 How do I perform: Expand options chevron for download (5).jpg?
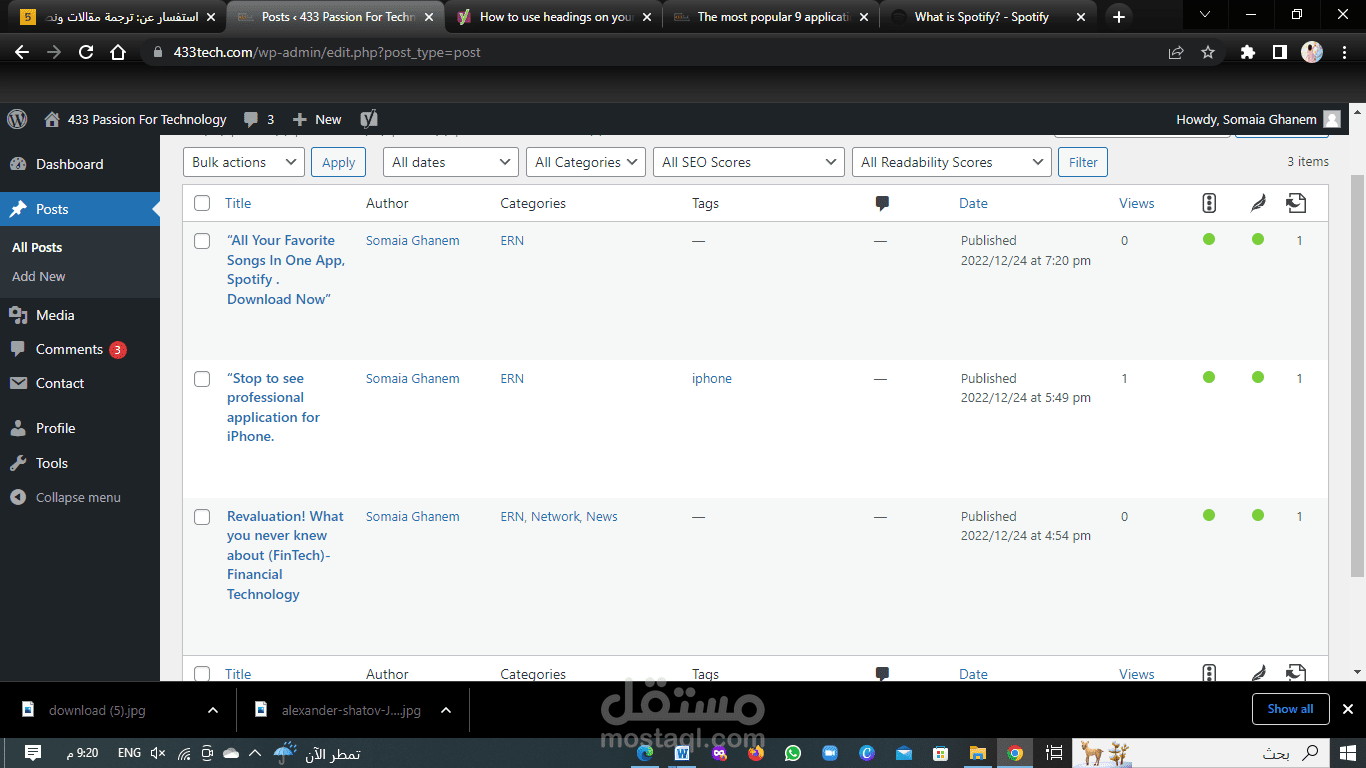213,710
